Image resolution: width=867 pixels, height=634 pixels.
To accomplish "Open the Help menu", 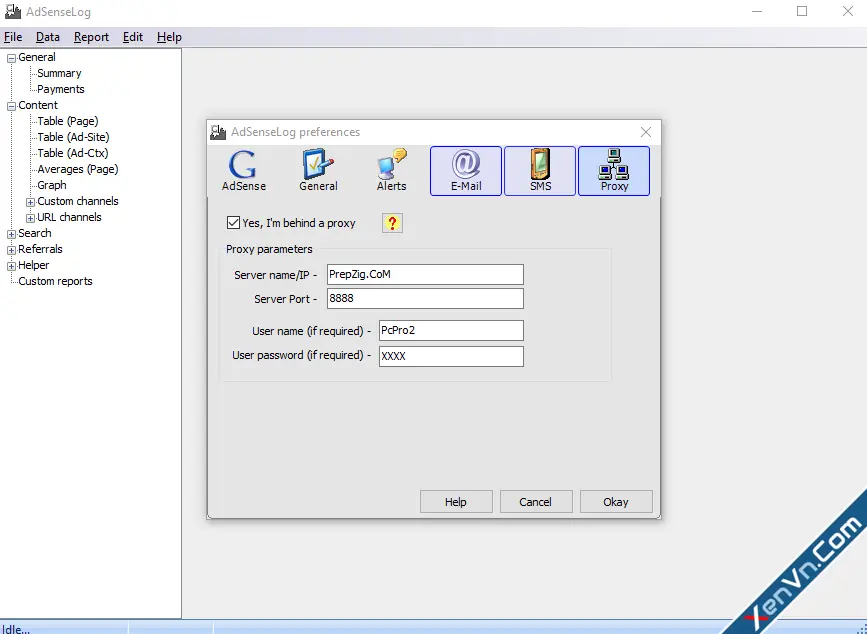I will click(x=169, y=37).
